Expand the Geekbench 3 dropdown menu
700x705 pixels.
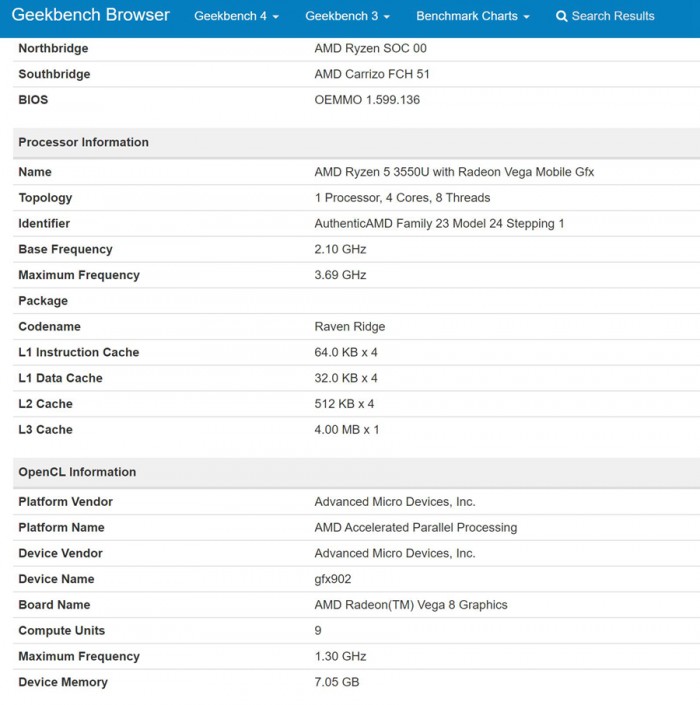347,16
